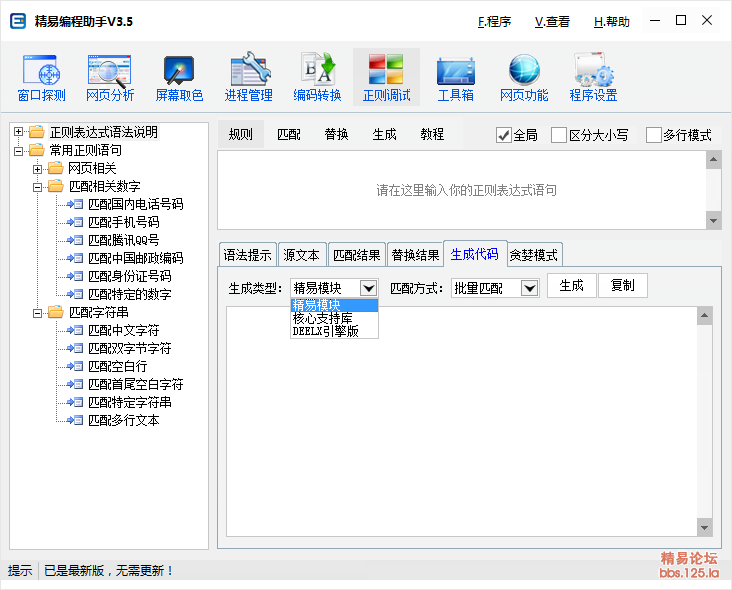Image resolution: width=732 pixels, height=590 pixels.
Task: Open the 生成代码 tab
Action: tap(475, 254)
